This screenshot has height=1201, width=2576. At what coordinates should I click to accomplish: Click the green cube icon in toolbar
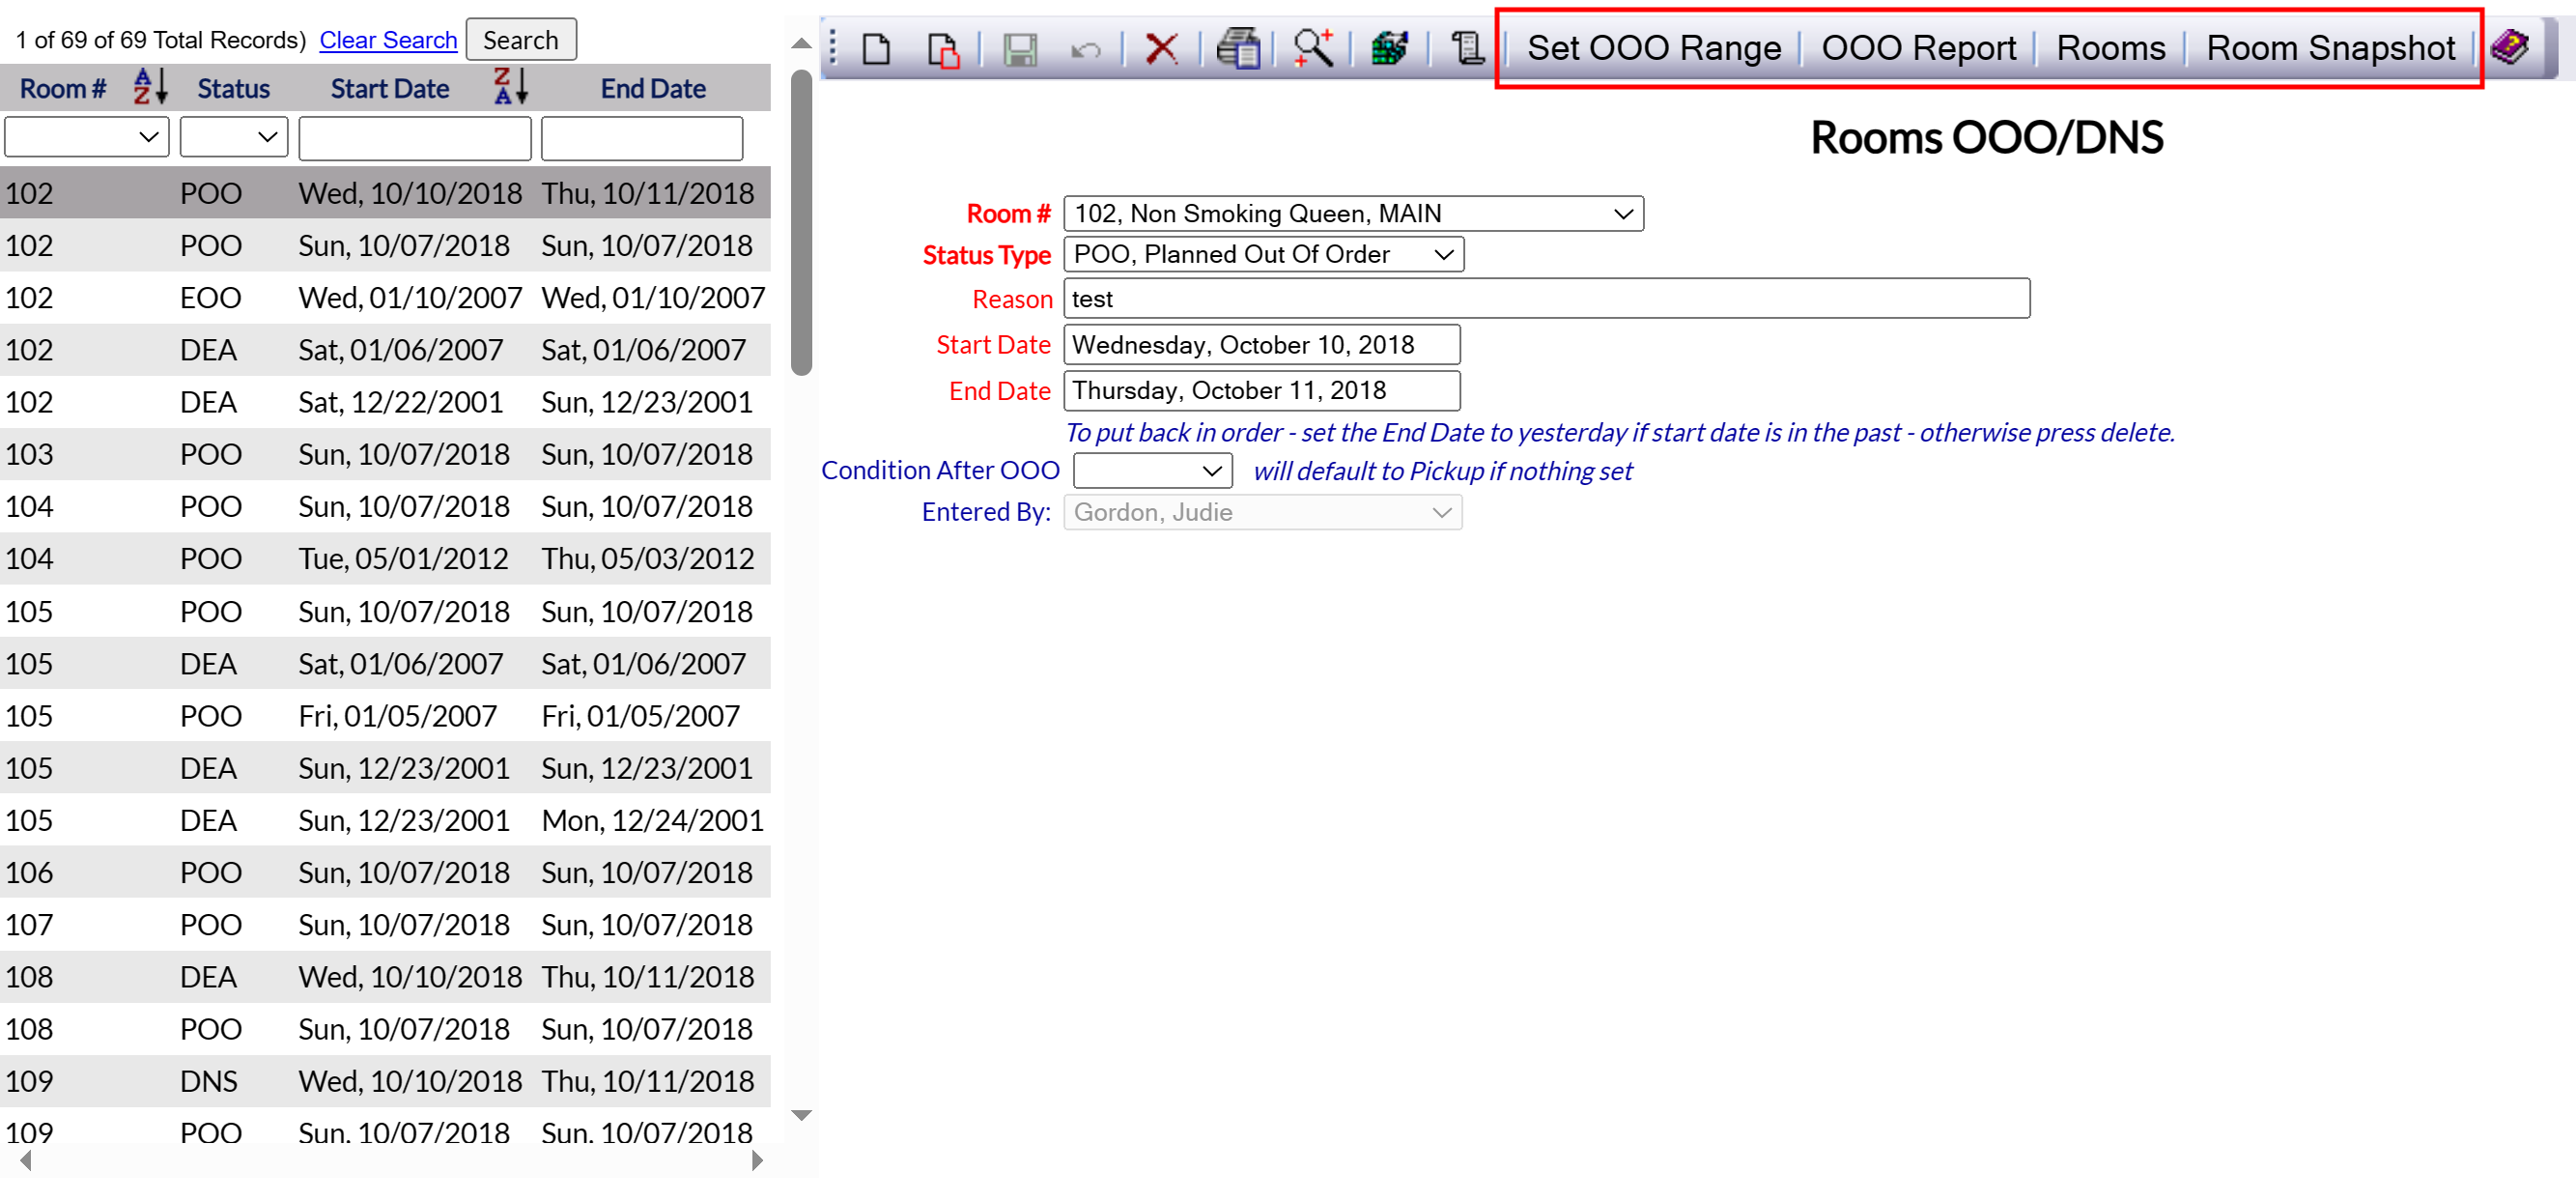[1389, 48]
